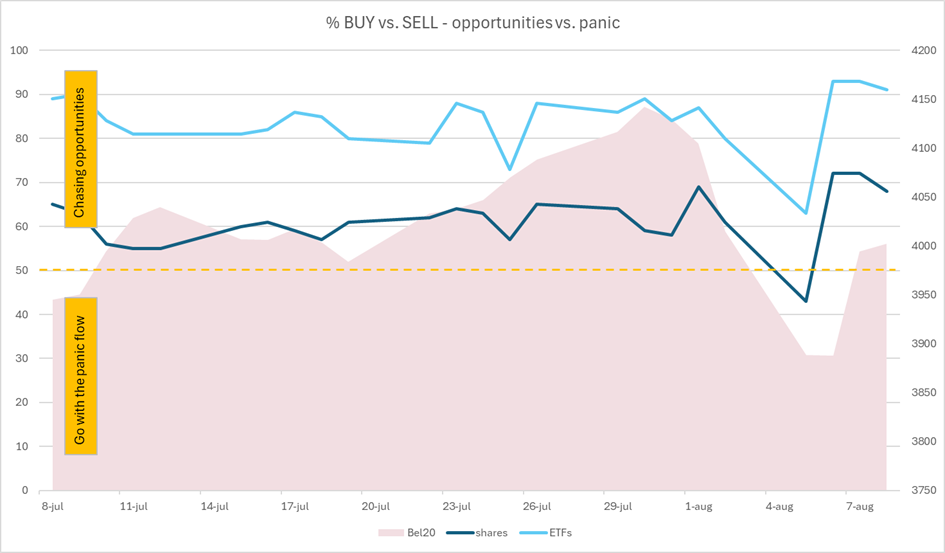
Task: Click the 20-jul date axis label
Action: [x=375, y=507]
